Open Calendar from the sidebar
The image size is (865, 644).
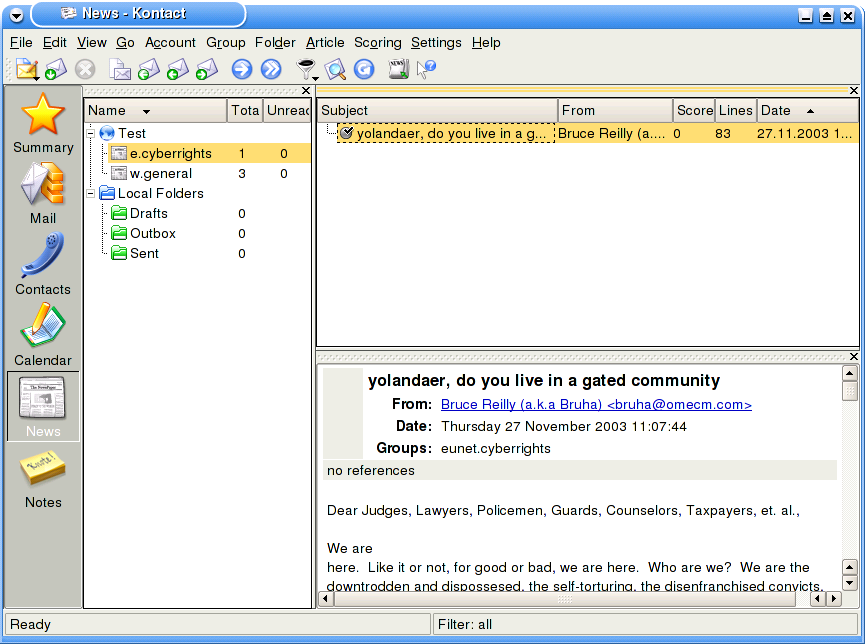(x=43, y=336)
